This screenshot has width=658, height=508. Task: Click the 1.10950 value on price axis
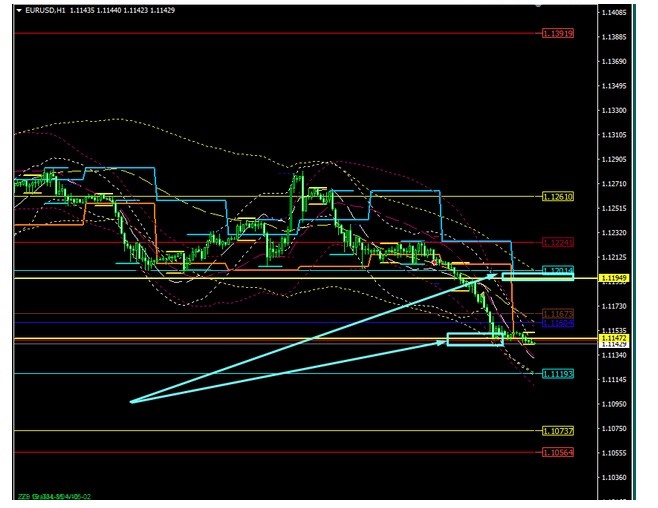(x=612, y=405)
